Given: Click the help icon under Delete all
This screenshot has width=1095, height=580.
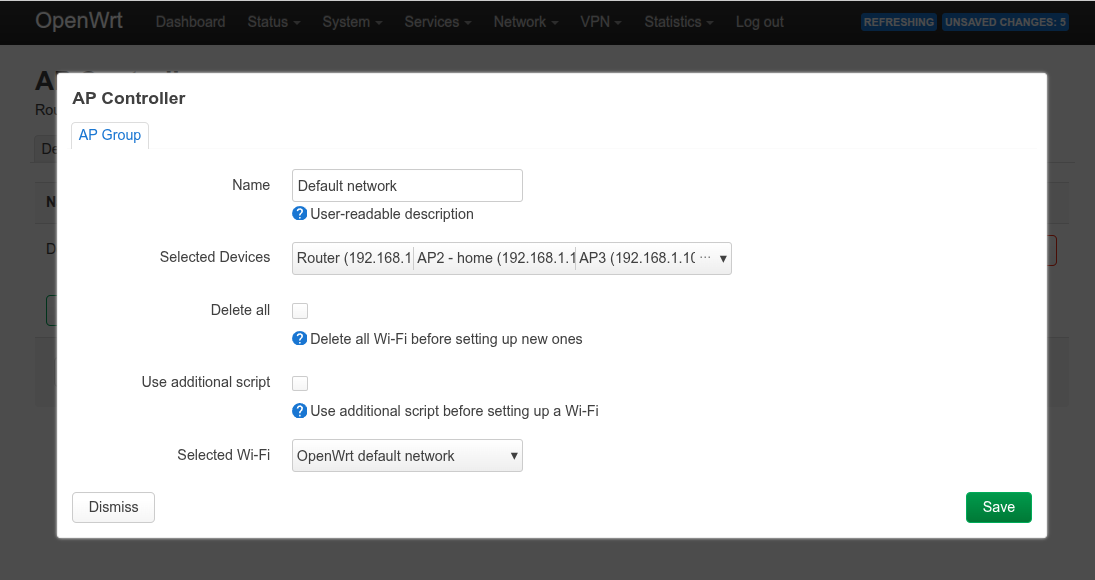Looking at the screenshot, I should pyautogui.click(x=299, y=339).
